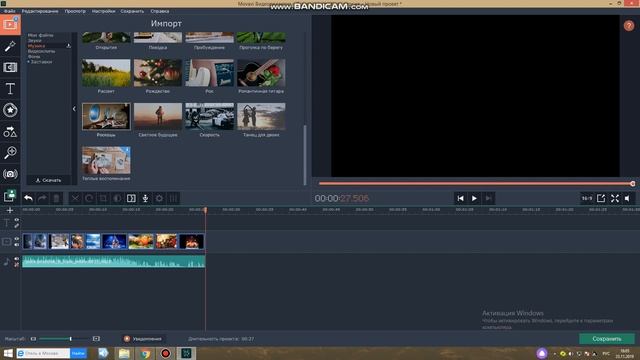Screen dimensions: 640x360
Task: Select the Танец для двоих thumbnail
Action: click(261, 116)
